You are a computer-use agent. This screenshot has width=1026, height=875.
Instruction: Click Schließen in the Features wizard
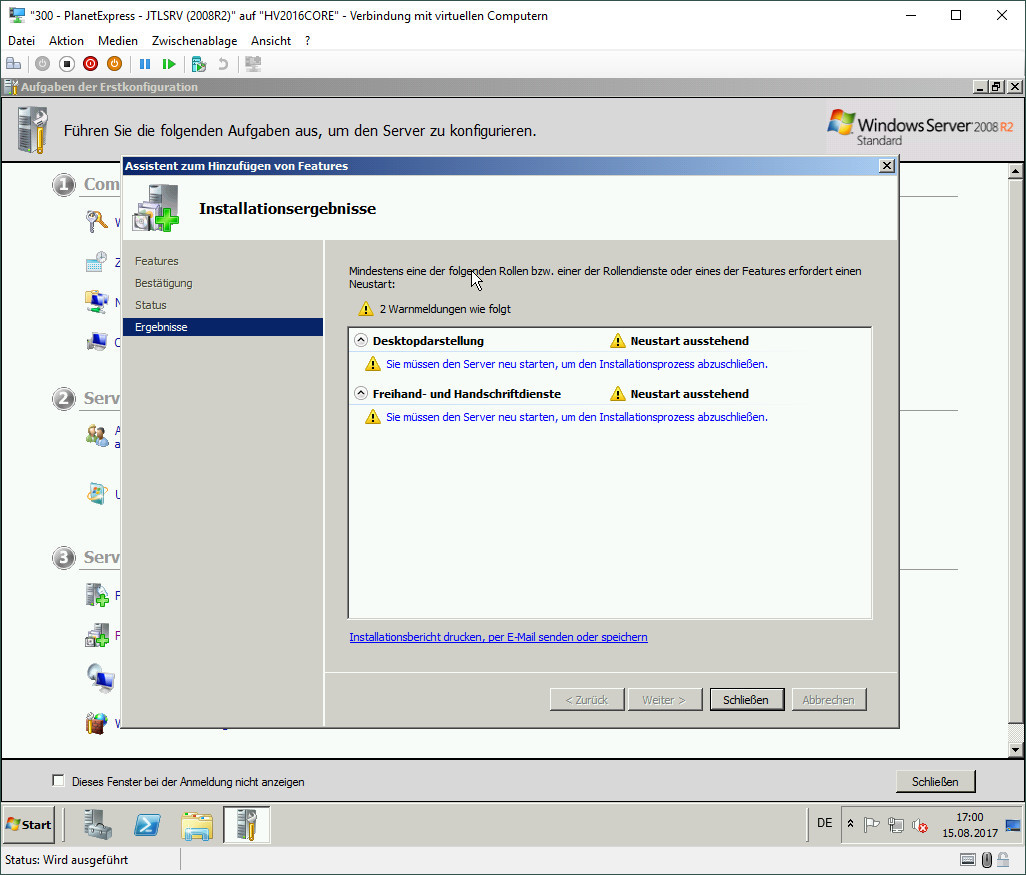point(746,700)
